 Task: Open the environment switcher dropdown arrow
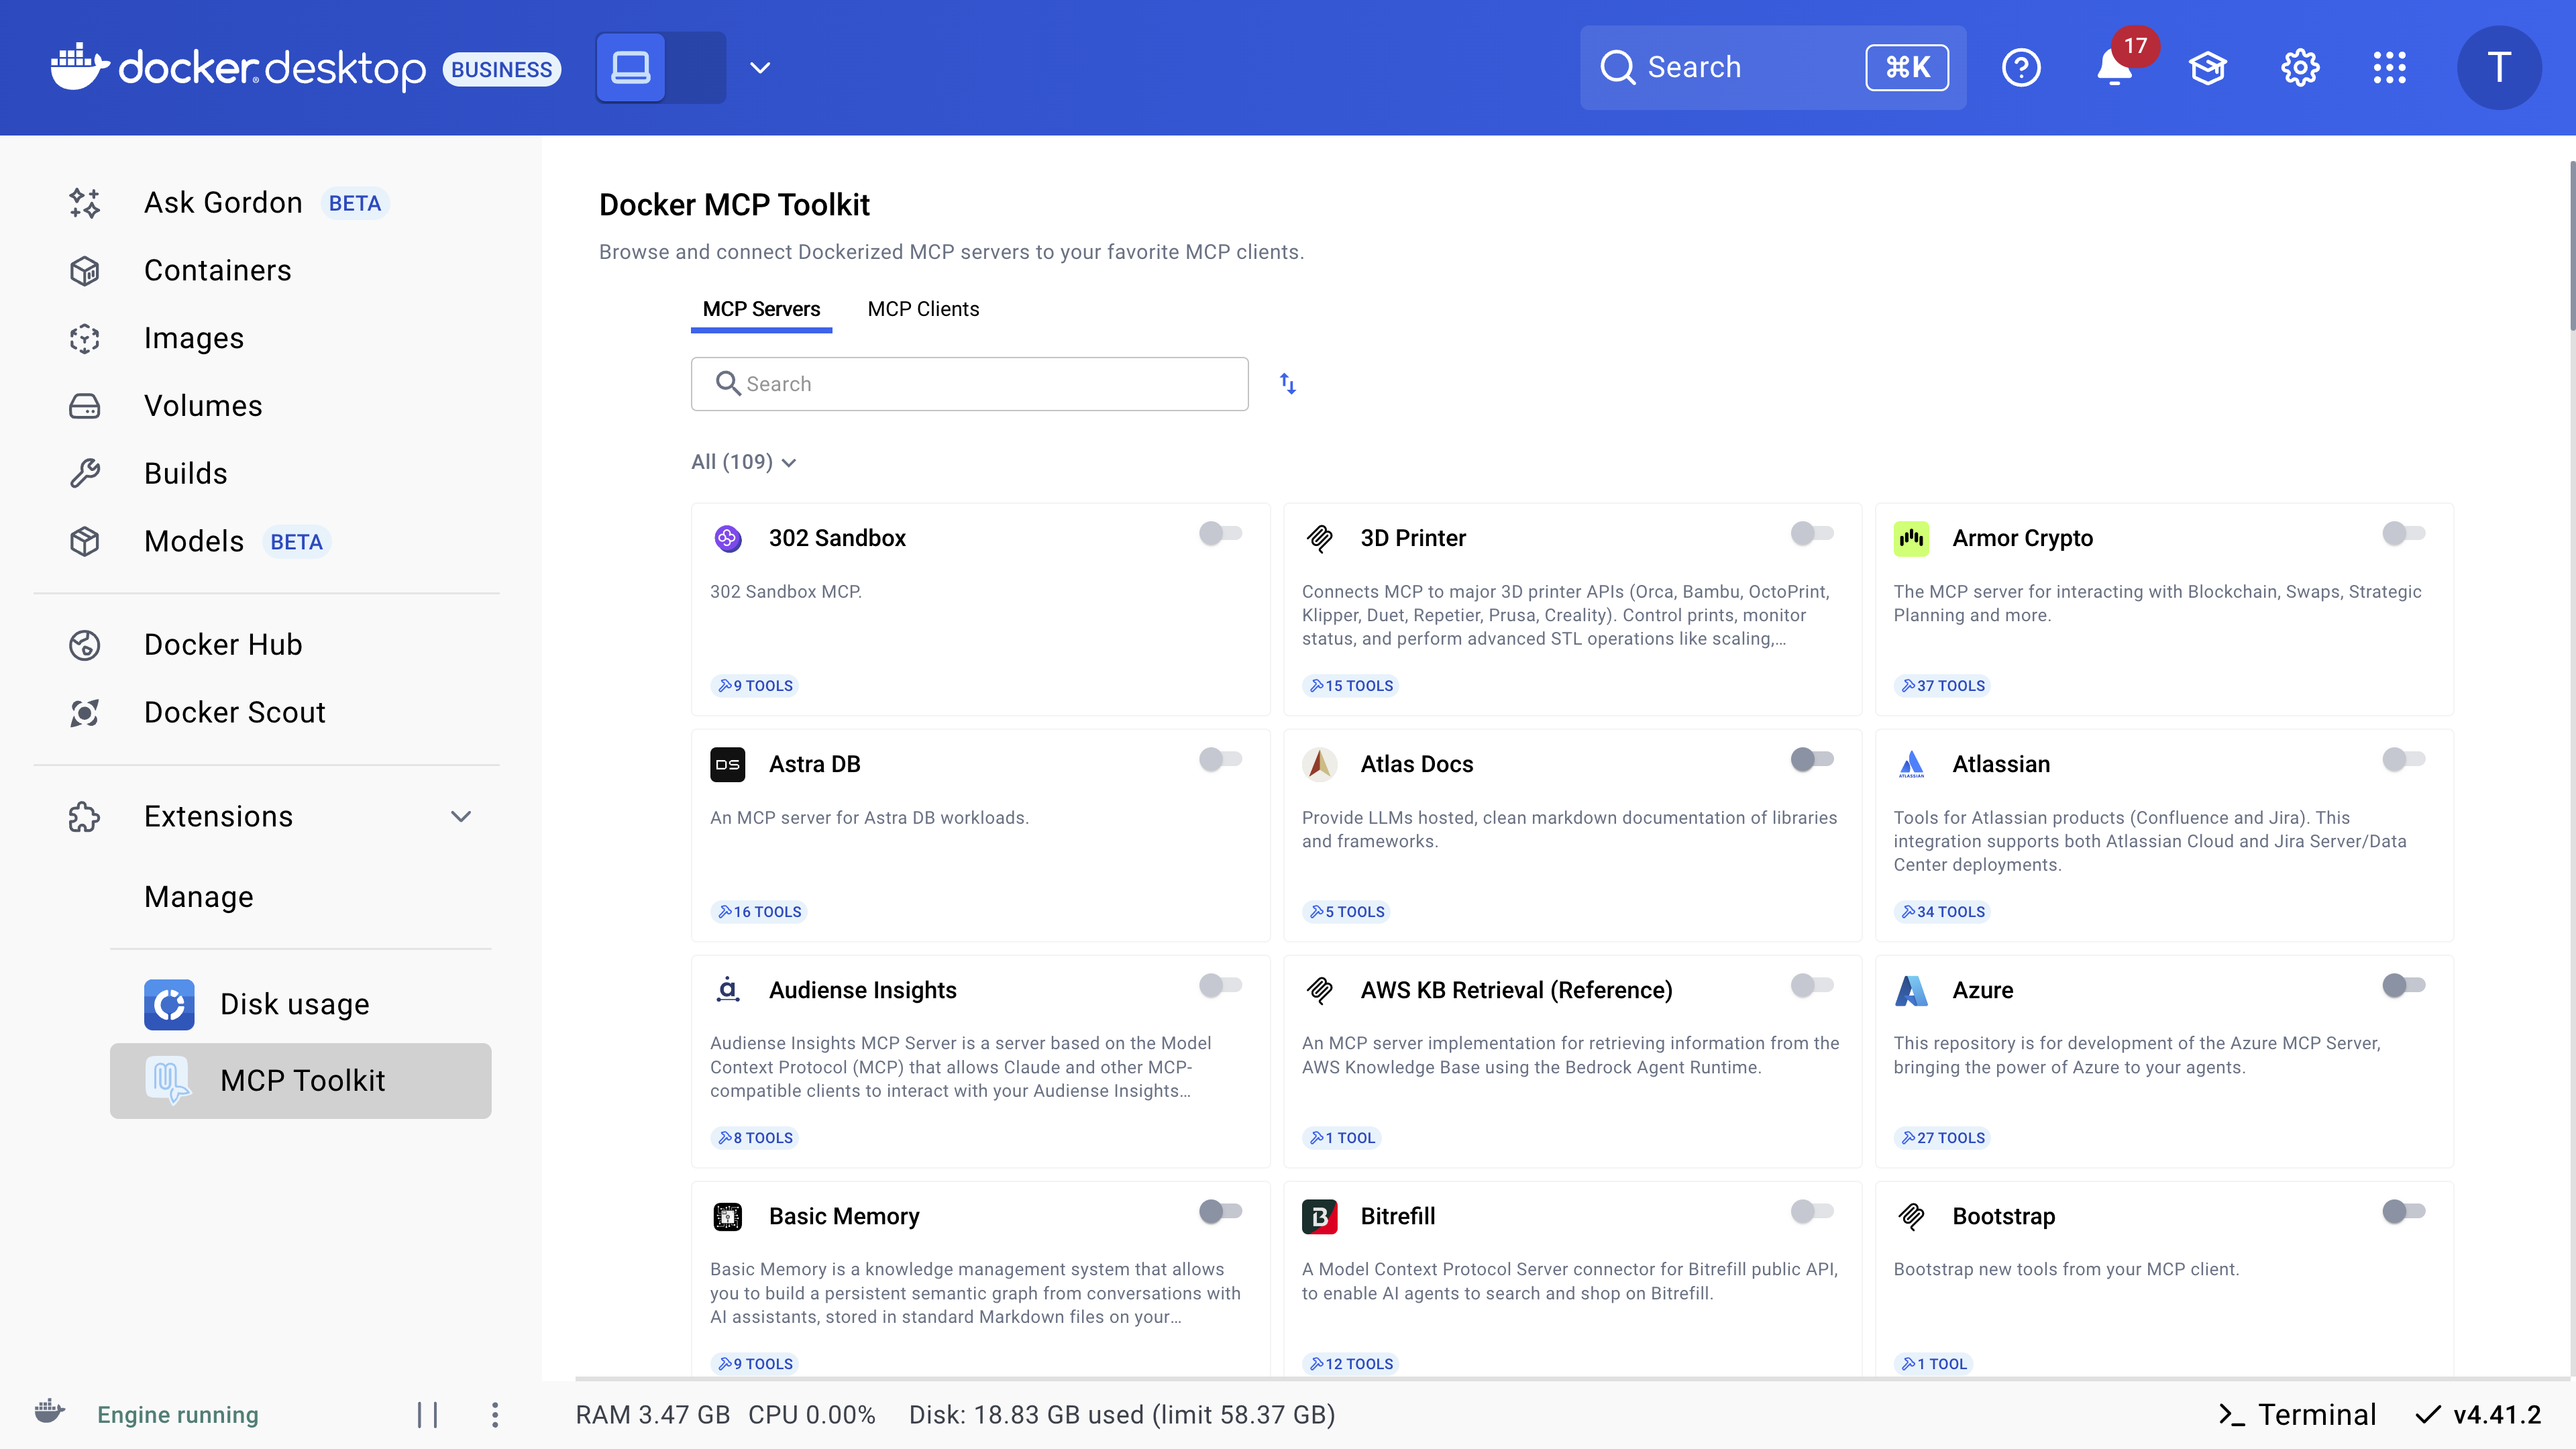coord(760,68)
